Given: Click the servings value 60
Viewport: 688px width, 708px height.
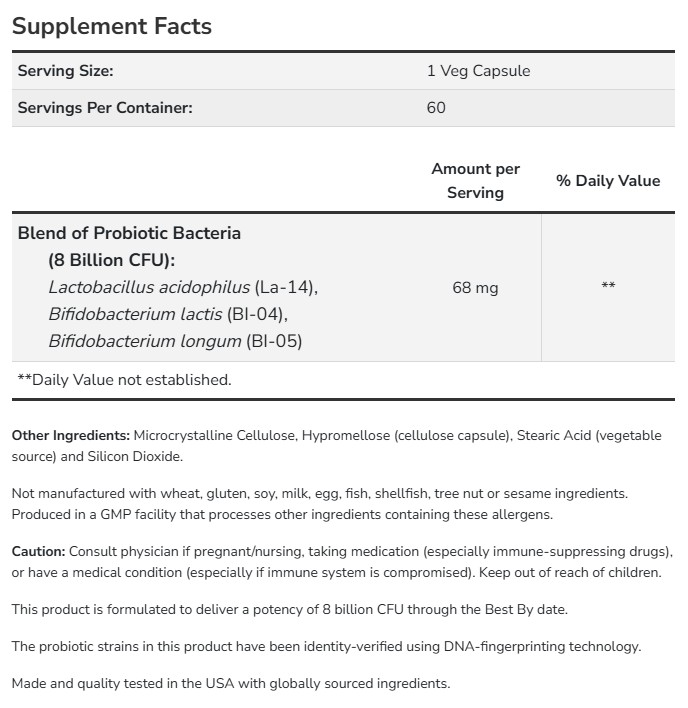Looking at the screenshot, I should click(436, 107).
